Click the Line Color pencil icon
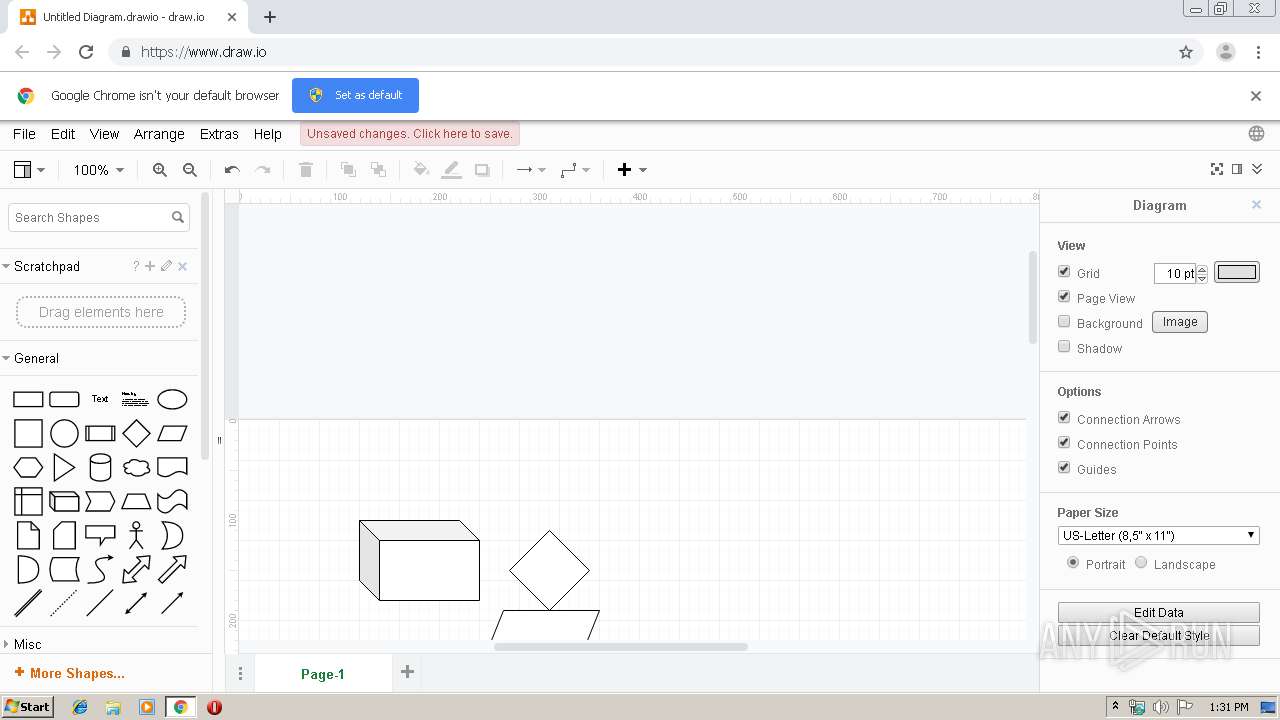This screenshot has height=720, width=1280. click(452, 170)
